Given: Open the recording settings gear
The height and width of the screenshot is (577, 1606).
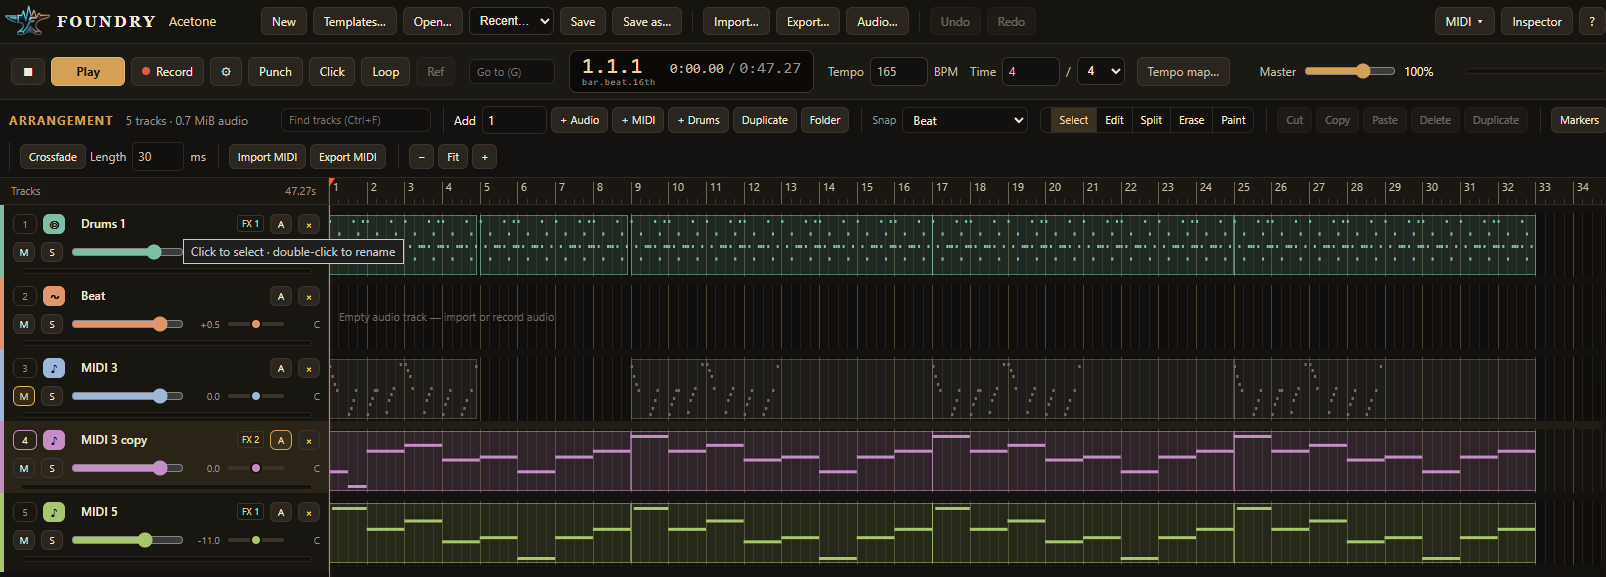Looking at the screenshot, I should [226, 72].
